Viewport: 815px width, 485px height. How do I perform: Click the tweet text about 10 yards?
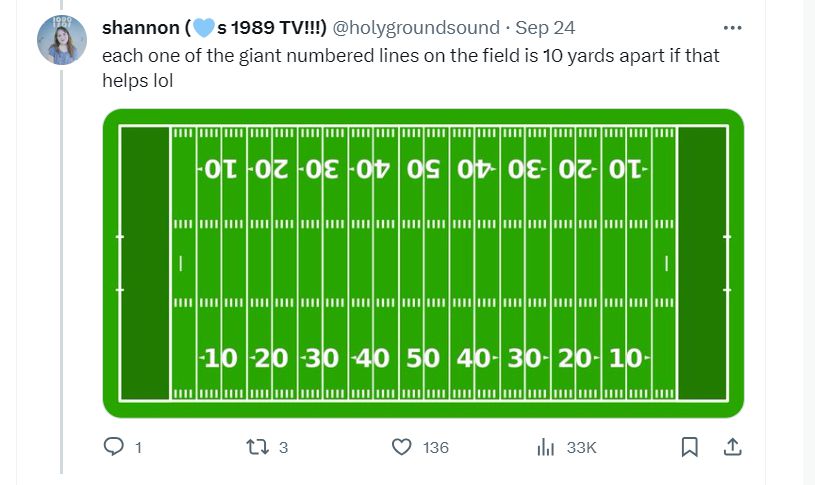(411, 68)
